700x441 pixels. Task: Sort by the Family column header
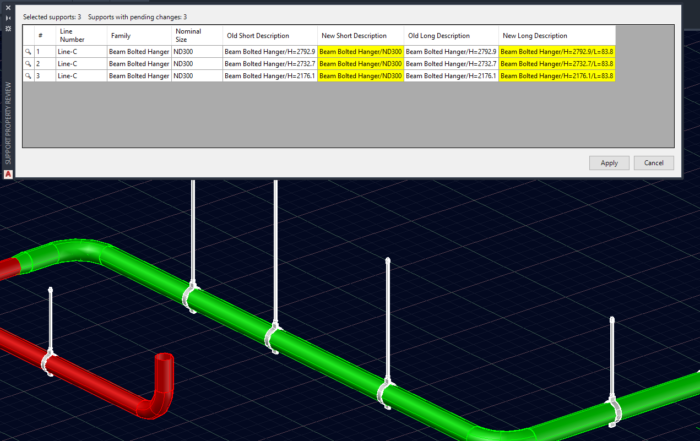tap(139, 36)
